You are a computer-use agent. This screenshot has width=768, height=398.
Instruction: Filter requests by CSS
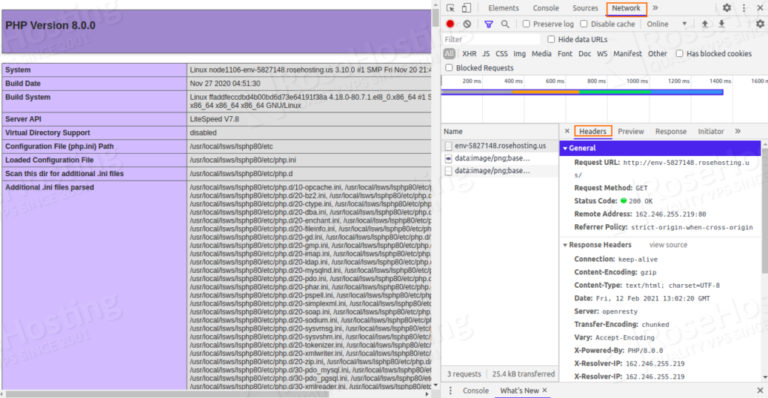[502, 54]
